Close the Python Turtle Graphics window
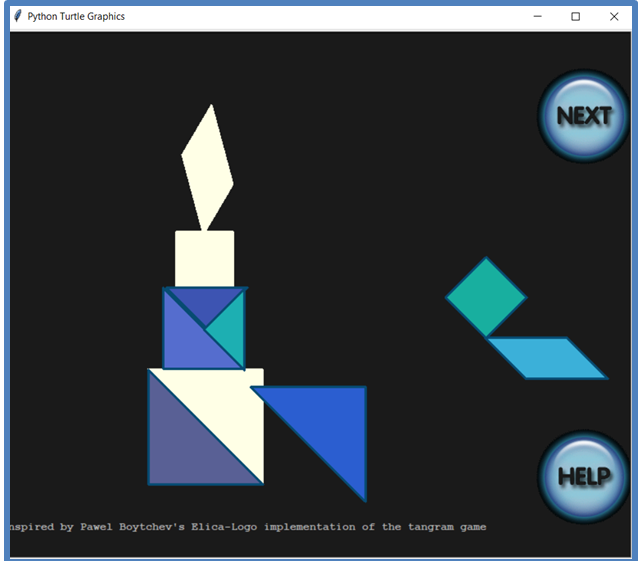Image resolution: width=639 pixels, height=561 pixels. pyautogui.click(x=614, y=16)
